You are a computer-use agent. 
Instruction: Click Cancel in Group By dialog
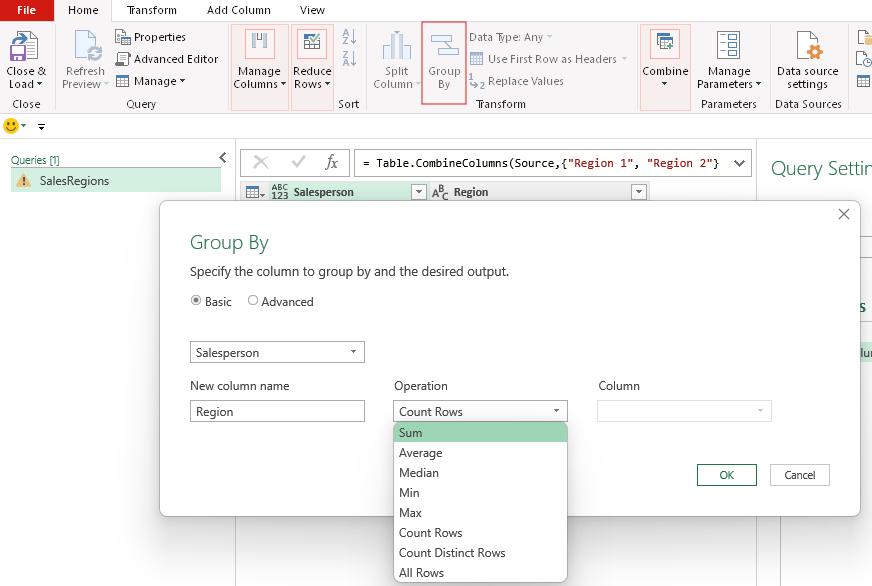[800, 475]
